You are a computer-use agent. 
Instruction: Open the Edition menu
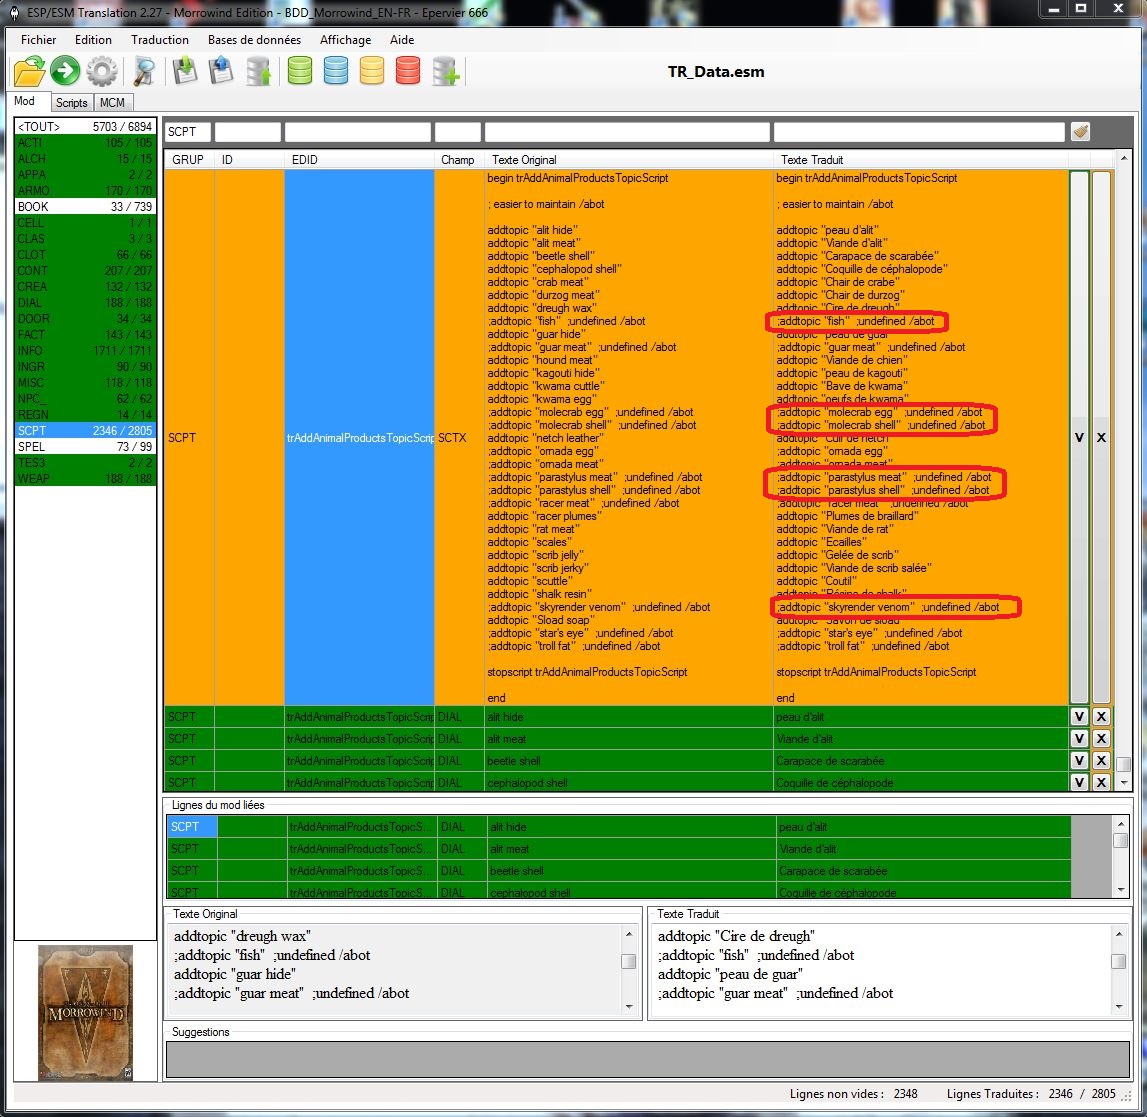tap(94, 40)
